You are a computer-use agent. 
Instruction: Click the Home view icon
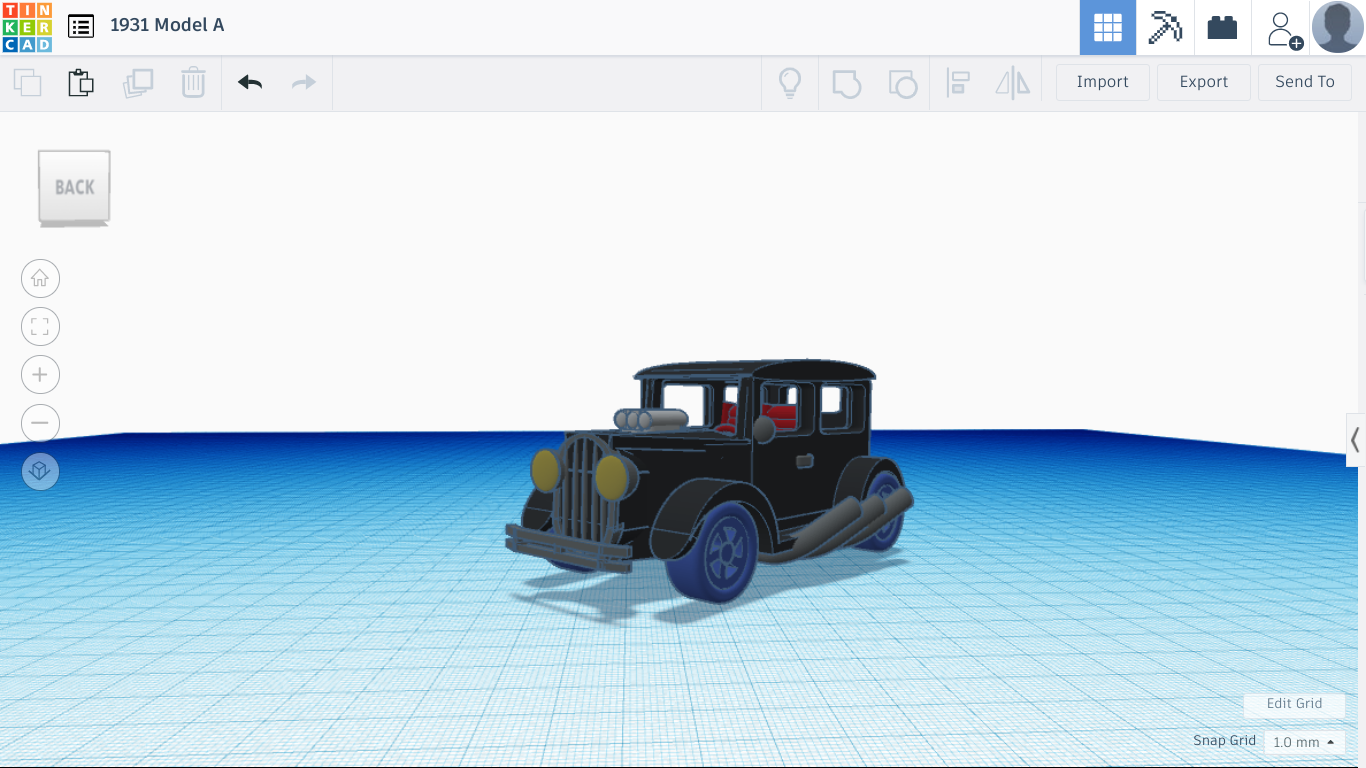(40, 278)
